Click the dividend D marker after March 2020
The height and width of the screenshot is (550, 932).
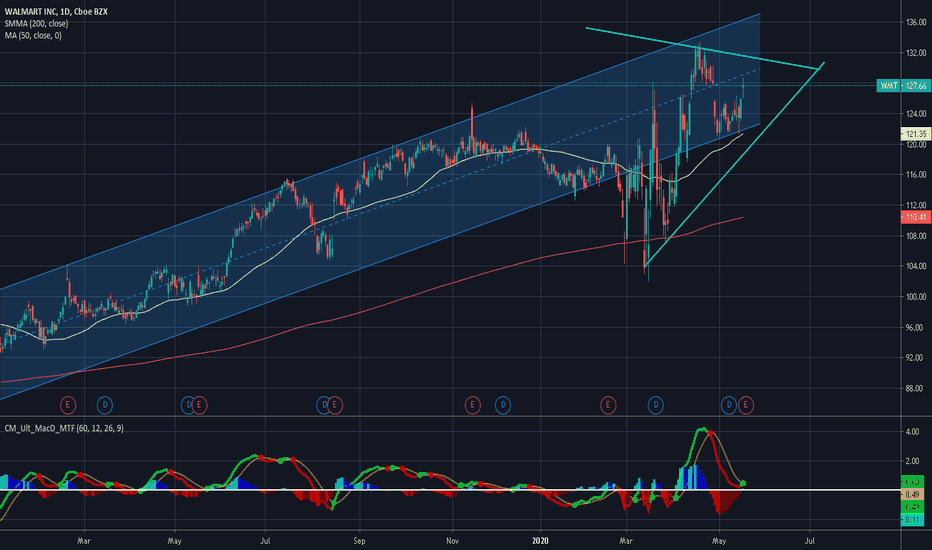(x=656, y=406)
